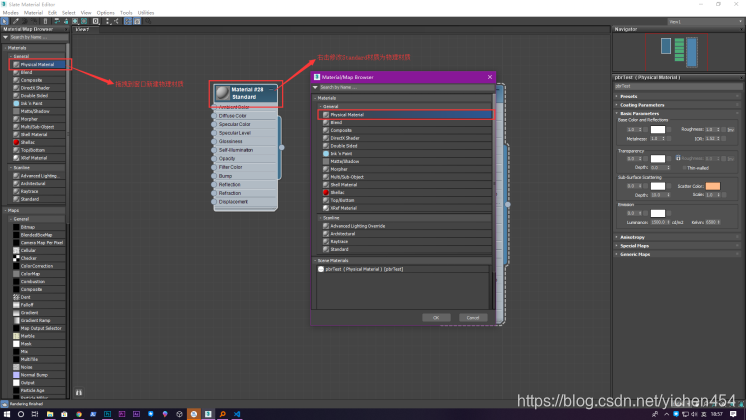Expand the Special Maps rollout

pos(677,245)
